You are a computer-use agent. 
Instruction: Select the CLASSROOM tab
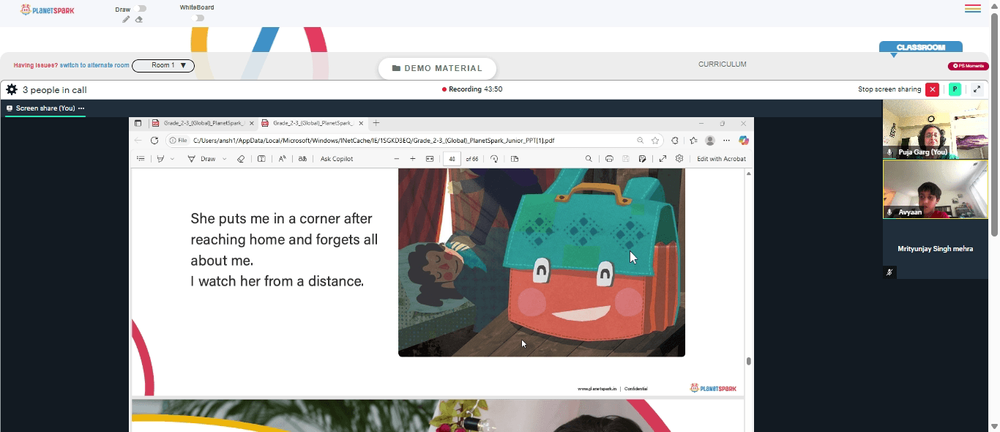920,47
